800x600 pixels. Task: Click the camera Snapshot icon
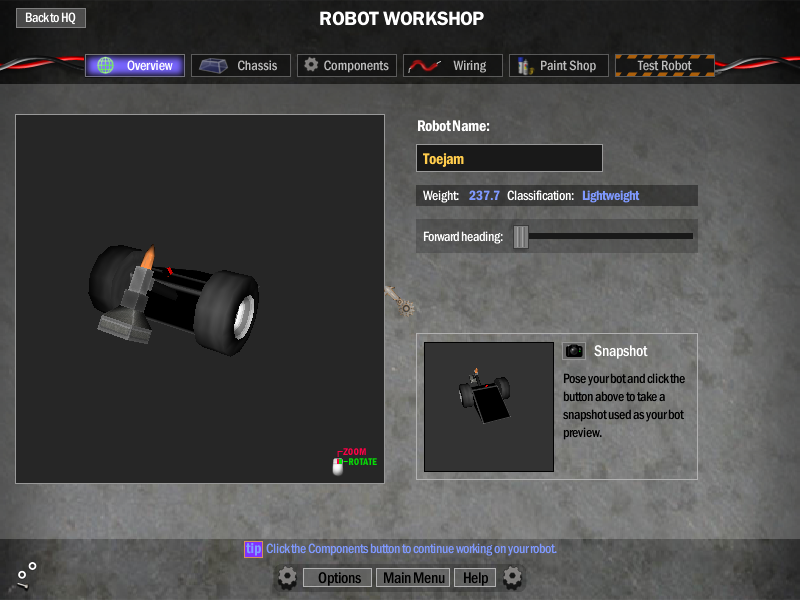[x=574, y=351]
